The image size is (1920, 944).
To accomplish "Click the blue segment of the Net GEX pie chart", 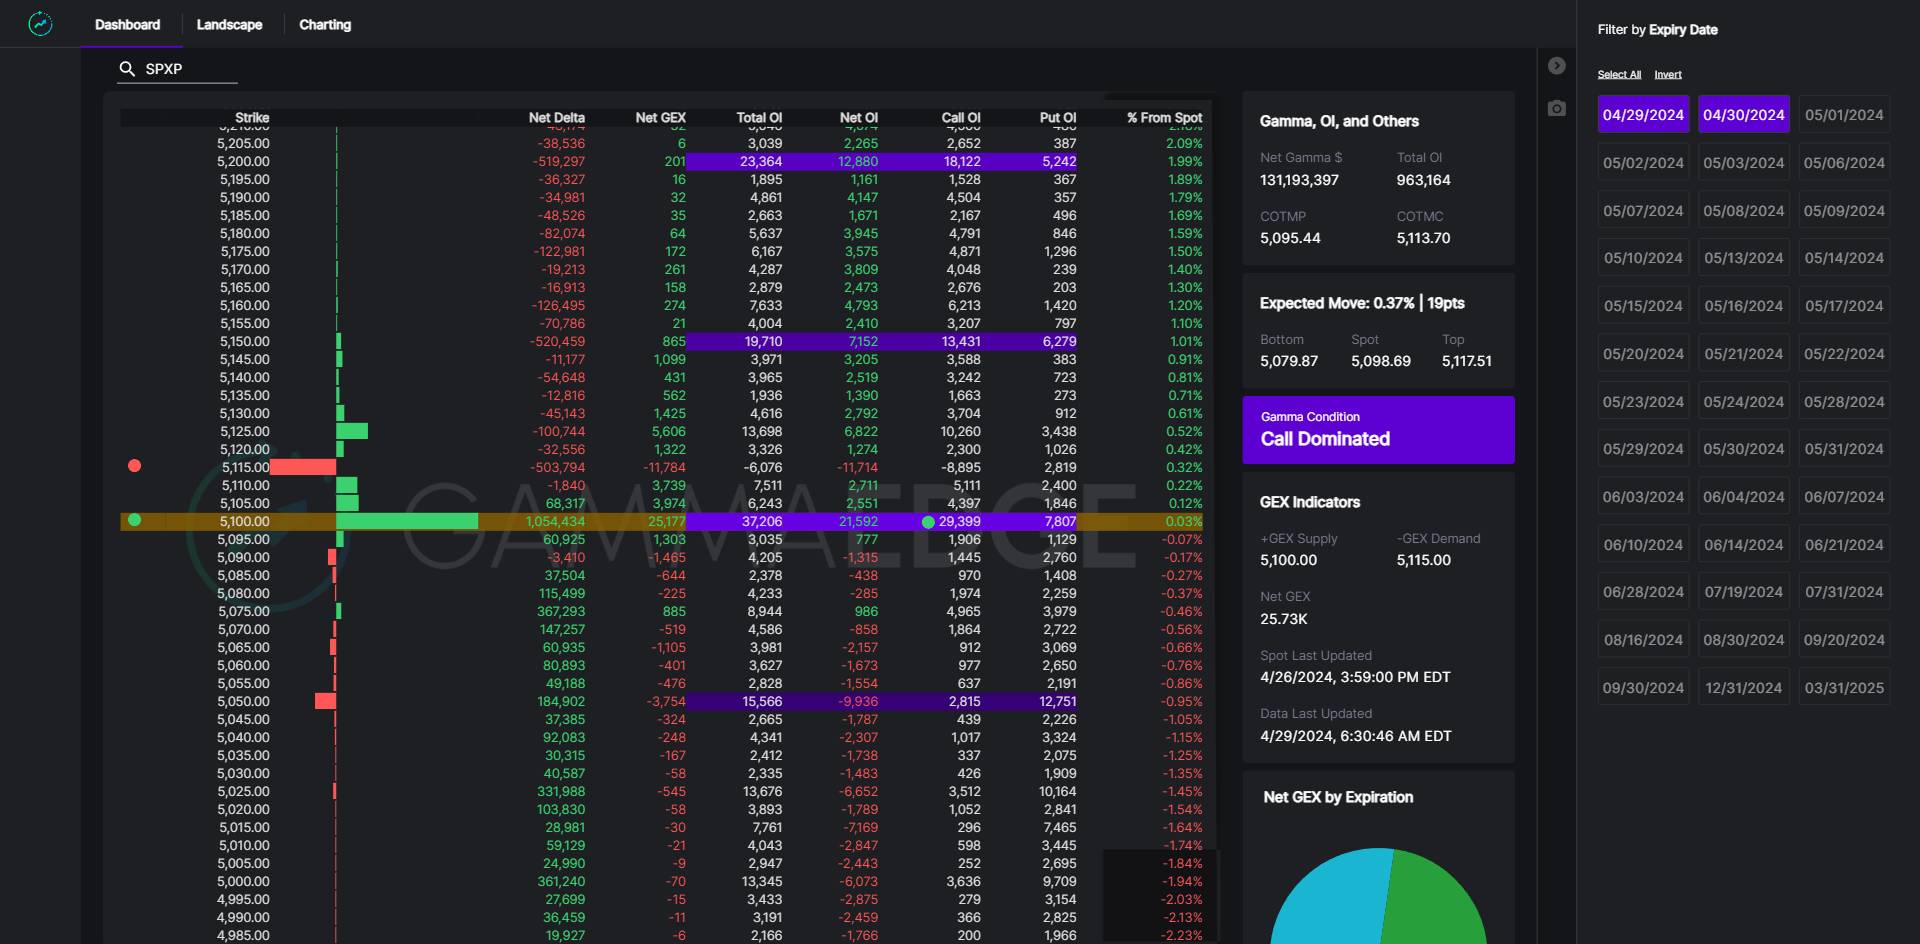I will point(1325,905).
